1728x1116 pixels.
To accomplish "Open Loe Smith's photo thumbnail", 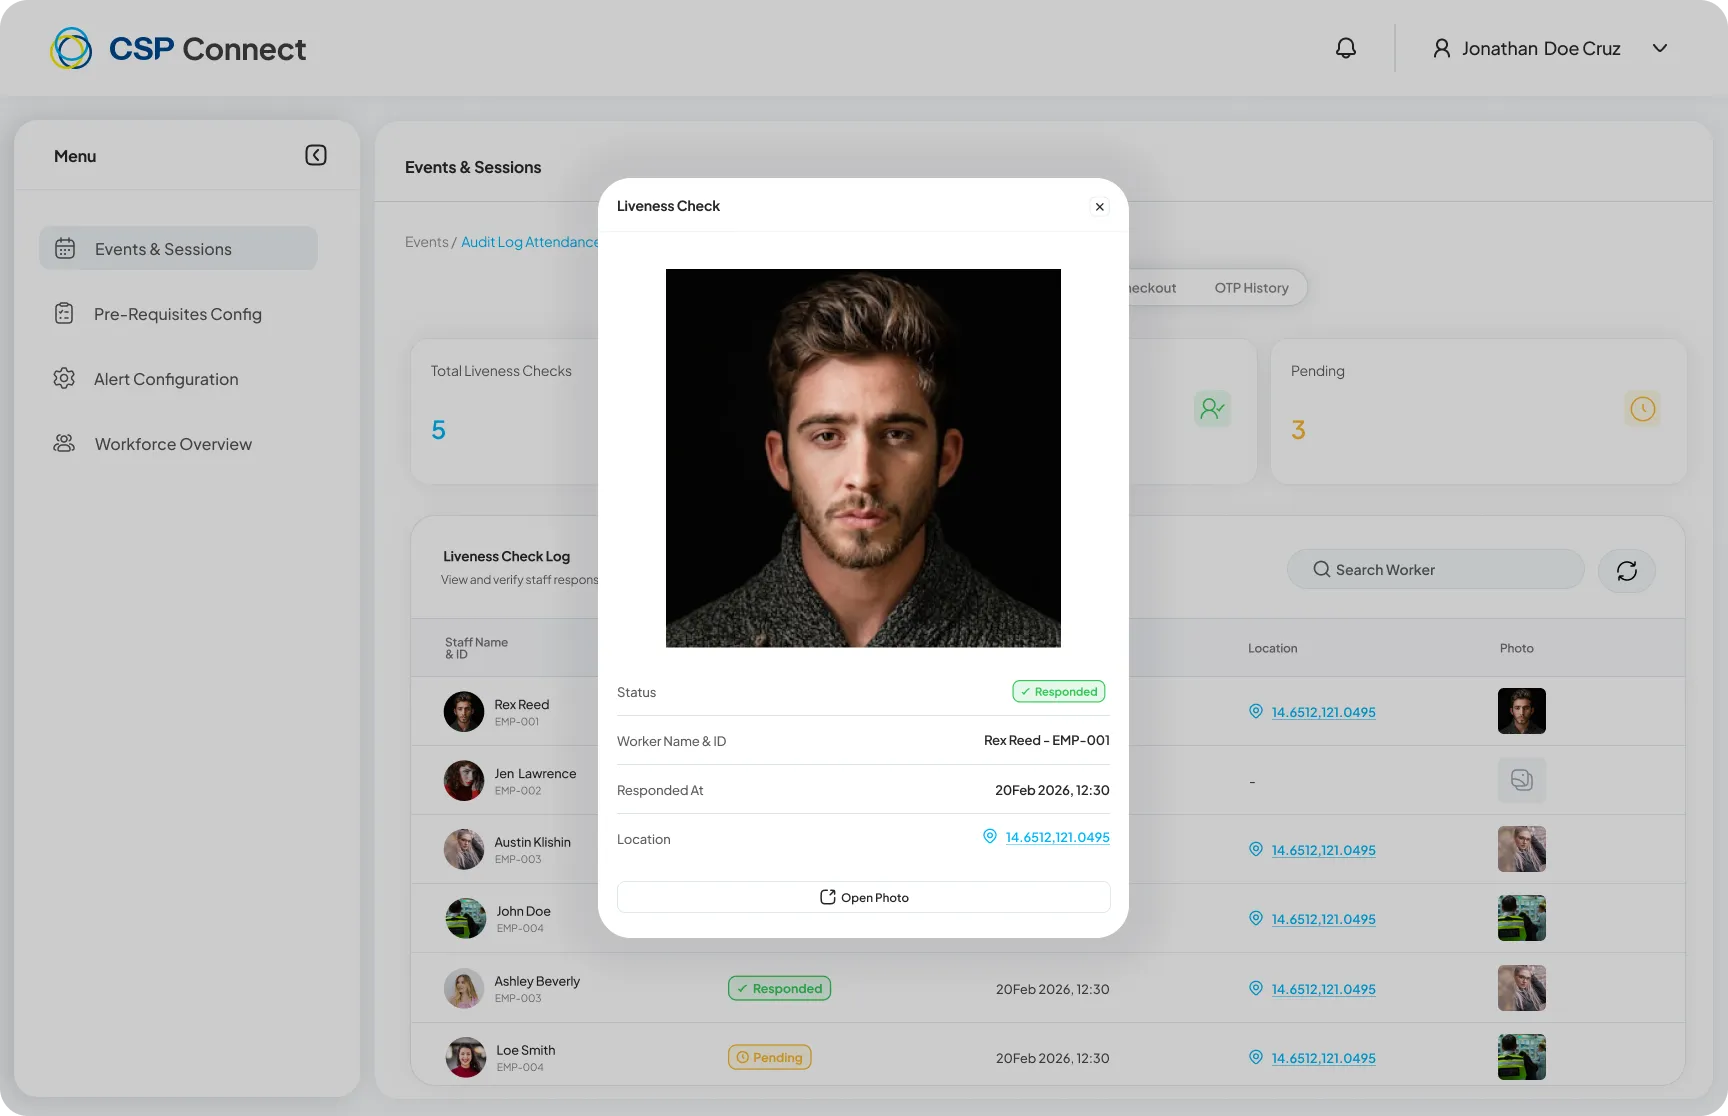I will [1522, 1057].
